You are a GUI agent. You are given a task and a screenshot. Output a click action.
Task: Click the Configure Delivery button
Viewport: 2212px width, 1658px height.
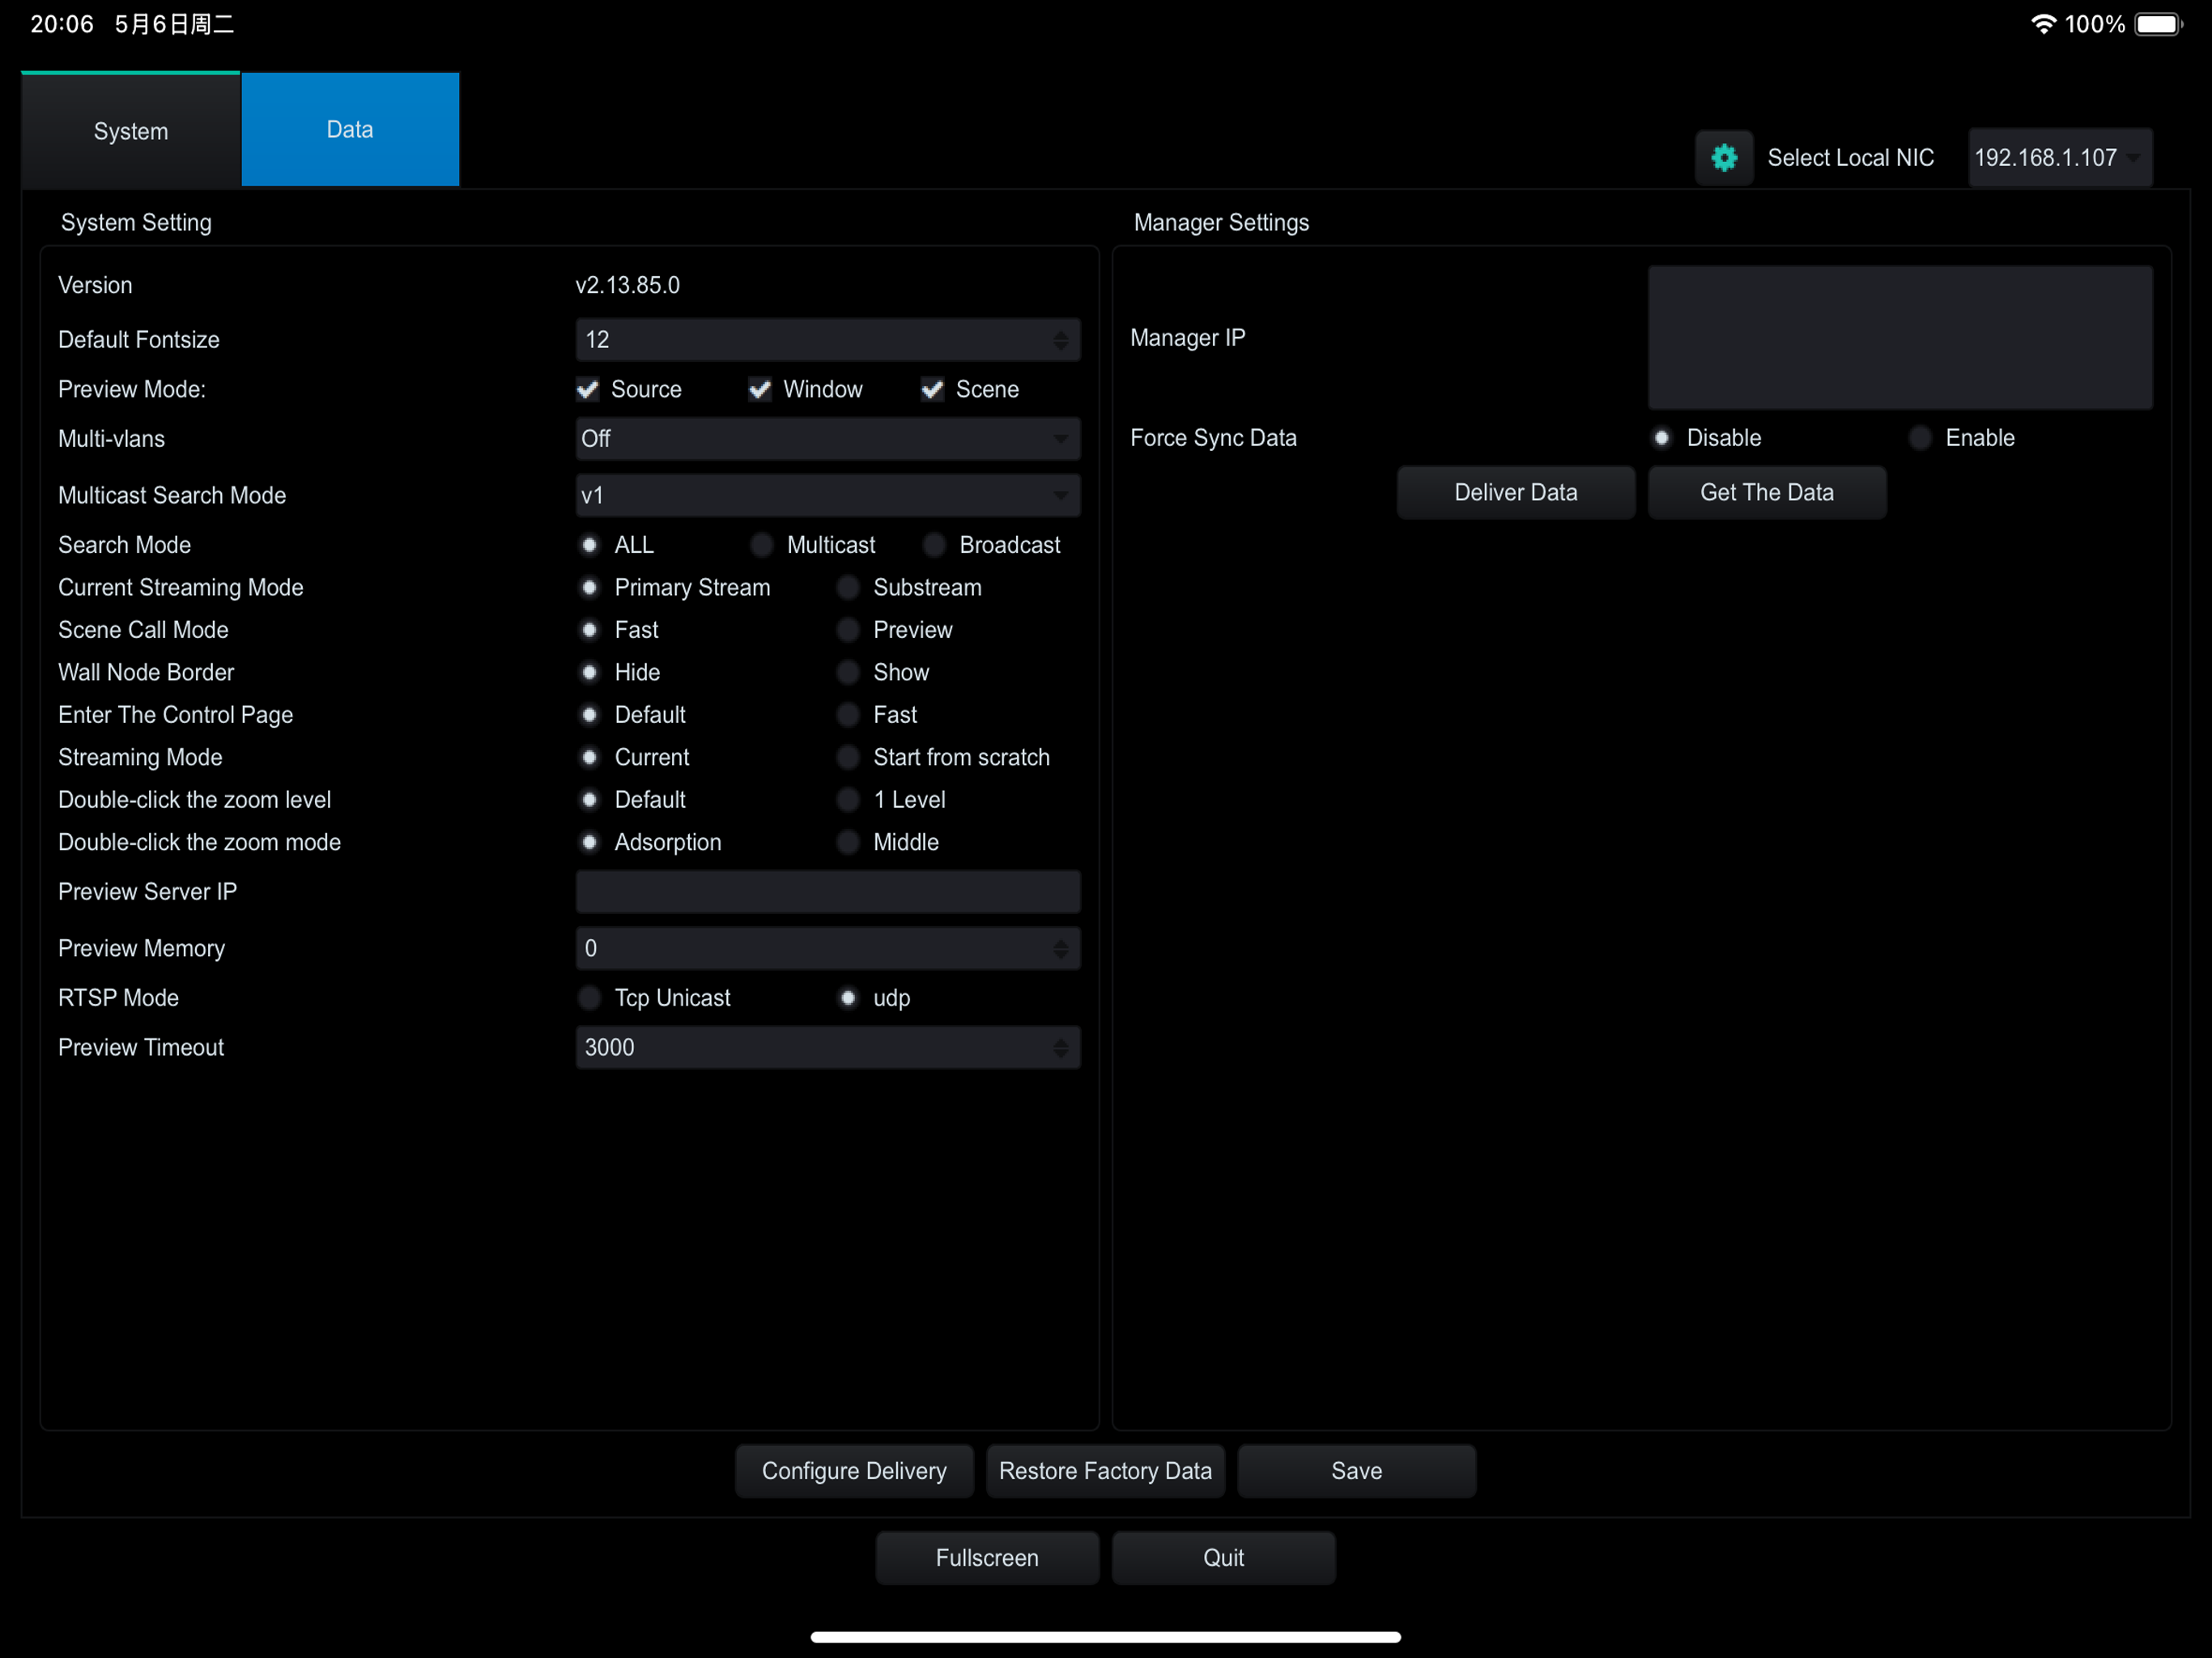(x=854, y=1471)
